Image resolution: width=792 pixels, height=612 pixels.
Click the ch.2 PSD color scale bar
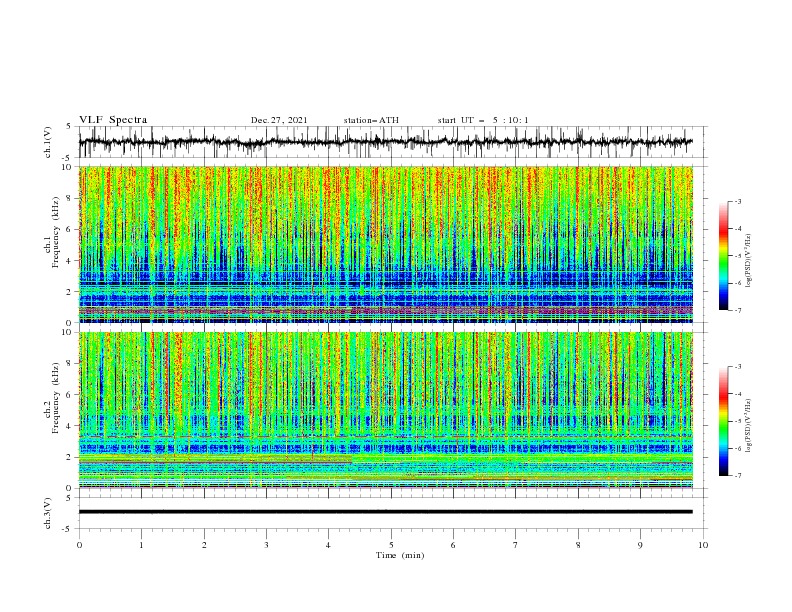tap(723, 421)
